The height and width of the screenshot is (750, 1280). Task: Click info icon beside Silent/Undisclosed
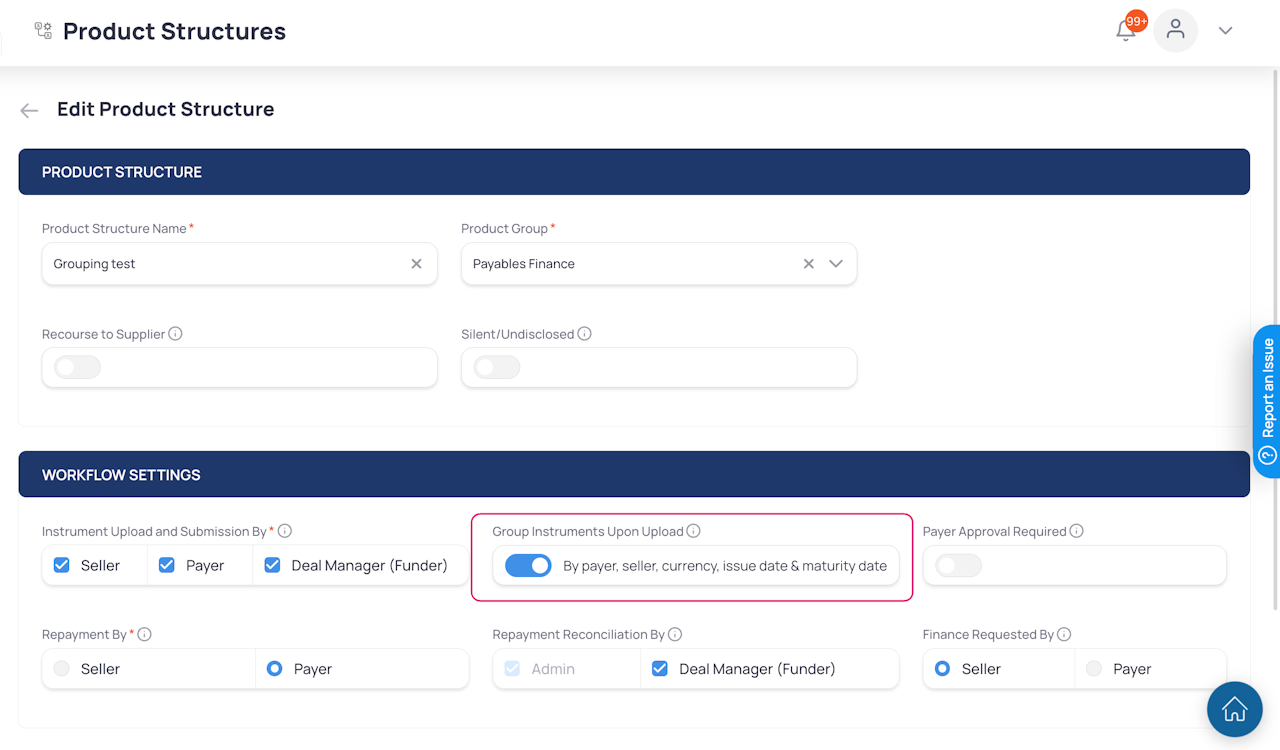click(585, 334)
